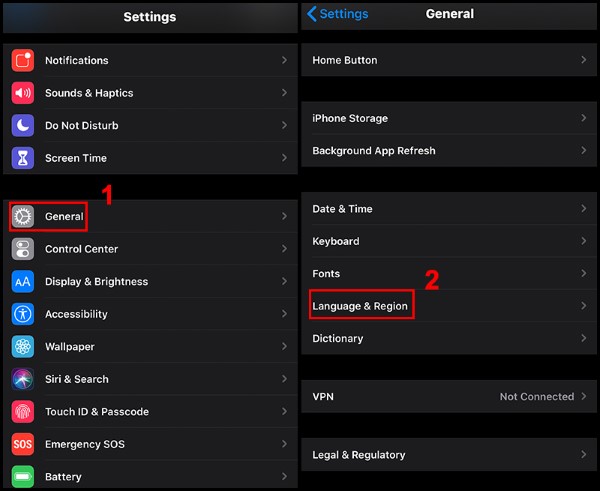Tap the Display & Brightness AA icon
600x491 pixels.
tap(23, 282)
